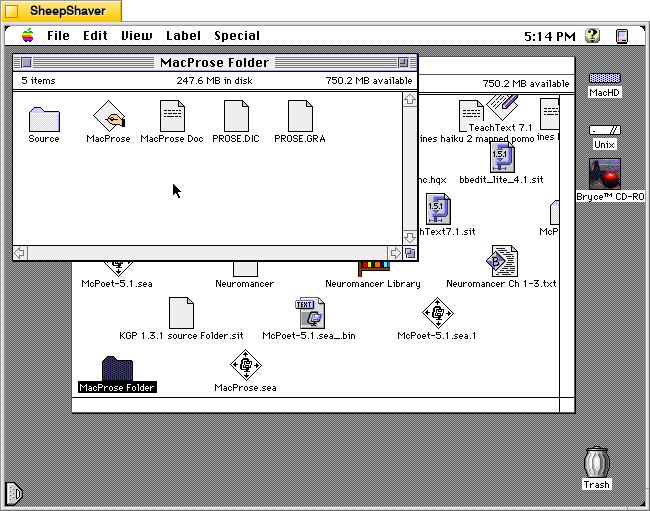The image size is (650, 511).
Task: Click the up scroll arrow in MacProse Folder
Action: click(x=410, y=99)
